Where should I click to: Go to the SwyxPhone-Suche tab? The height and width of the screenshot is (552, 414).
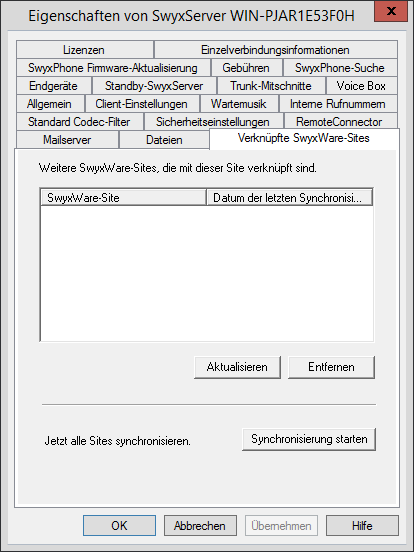coord(340,68)
